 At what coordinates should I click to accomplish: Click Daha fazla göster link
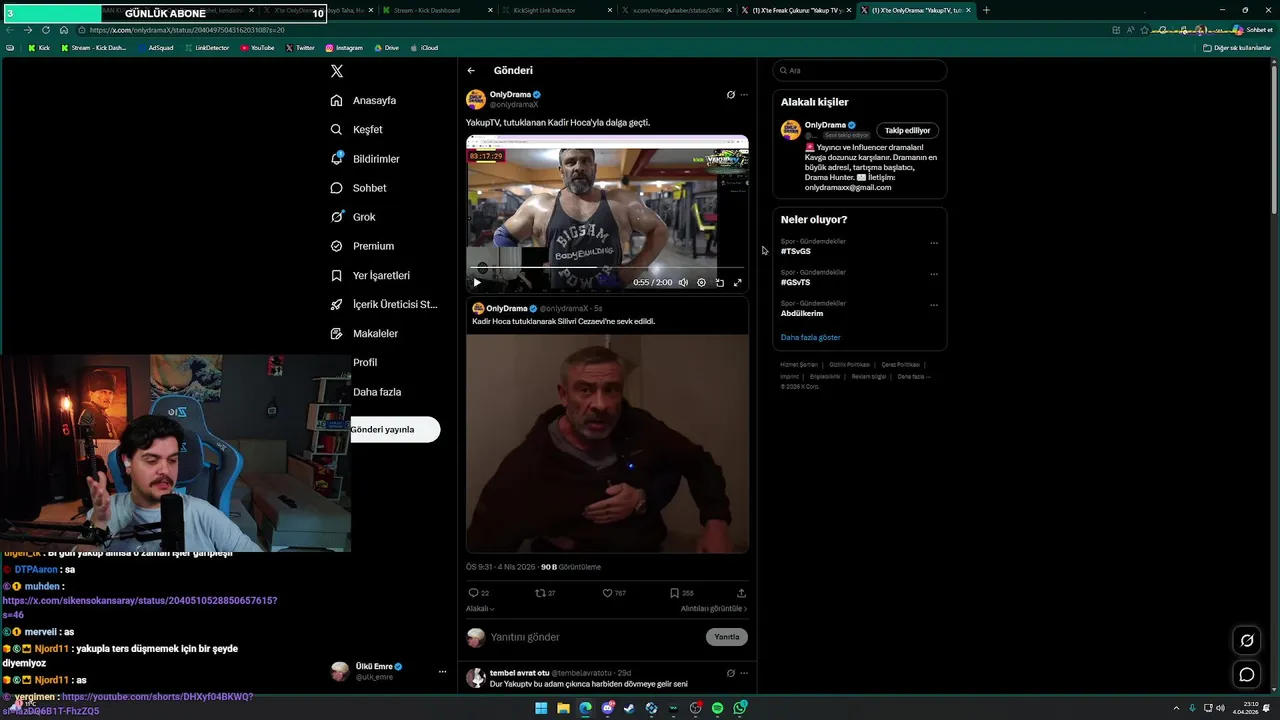point(811,337)
